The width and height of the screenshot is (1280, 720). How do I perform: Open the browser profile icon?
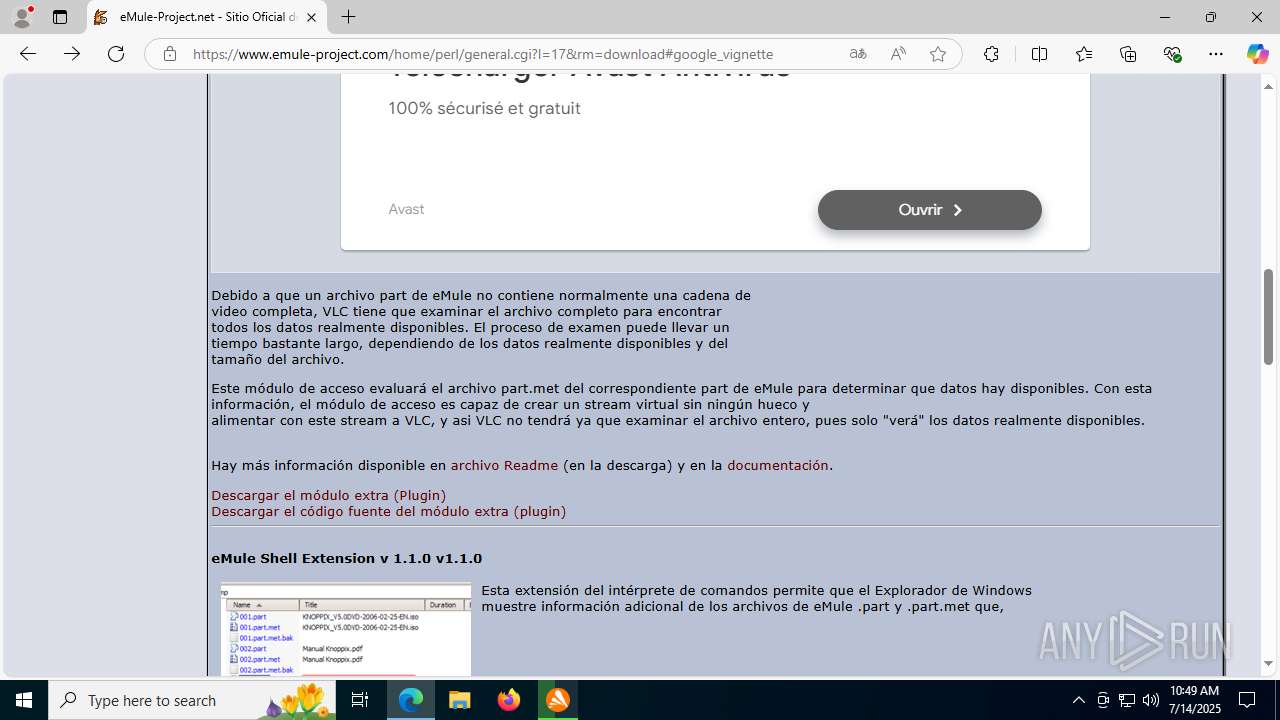pos(22,17)
